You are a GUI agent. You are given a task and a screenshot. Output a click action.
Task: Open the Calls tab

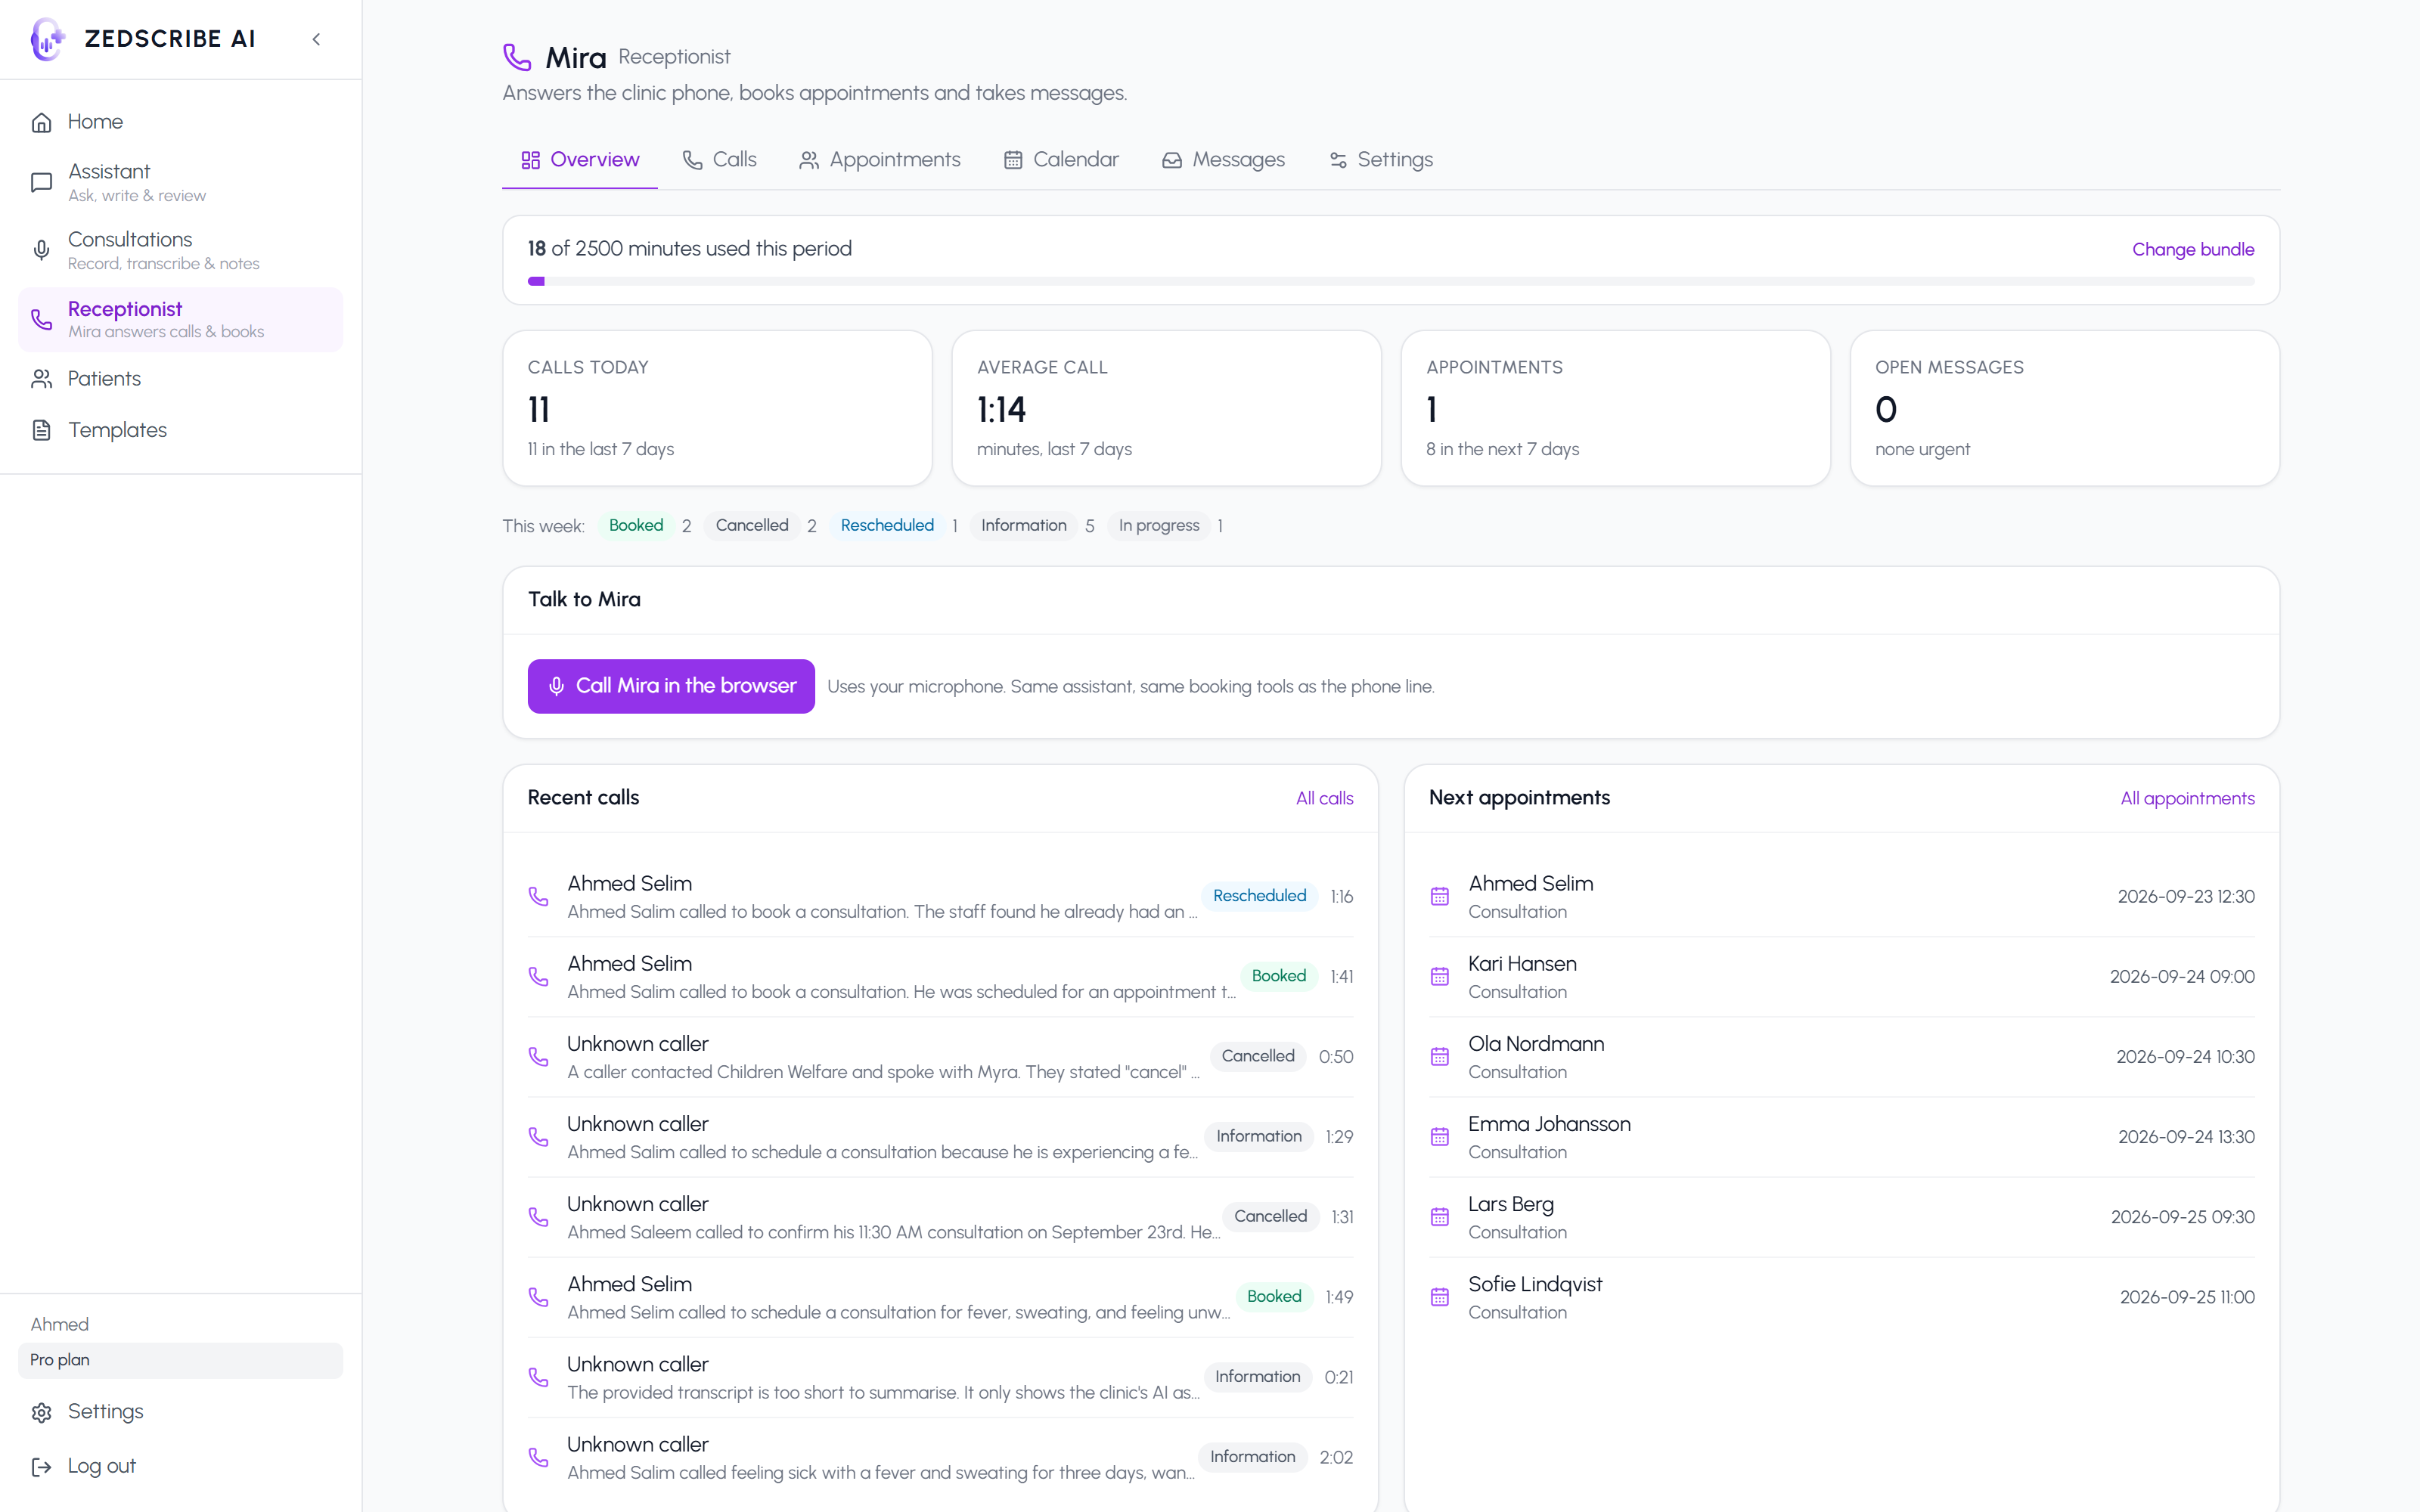719,160
